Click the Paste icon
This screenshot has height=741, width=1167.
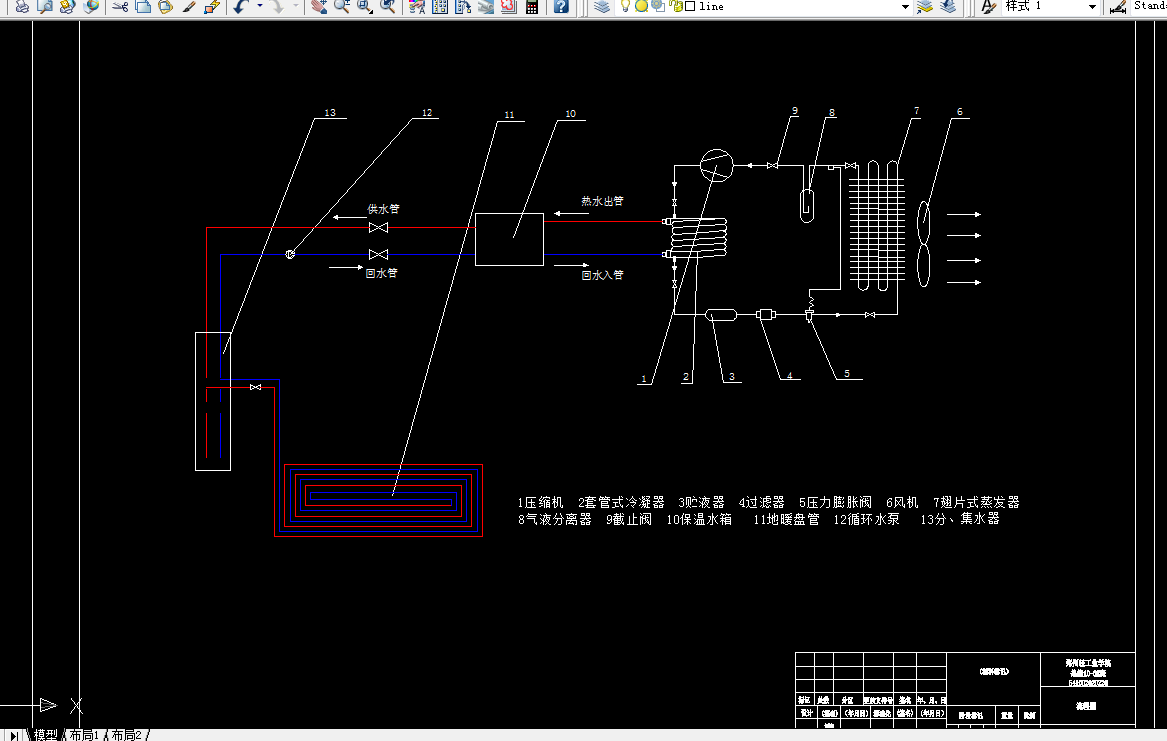166,7
